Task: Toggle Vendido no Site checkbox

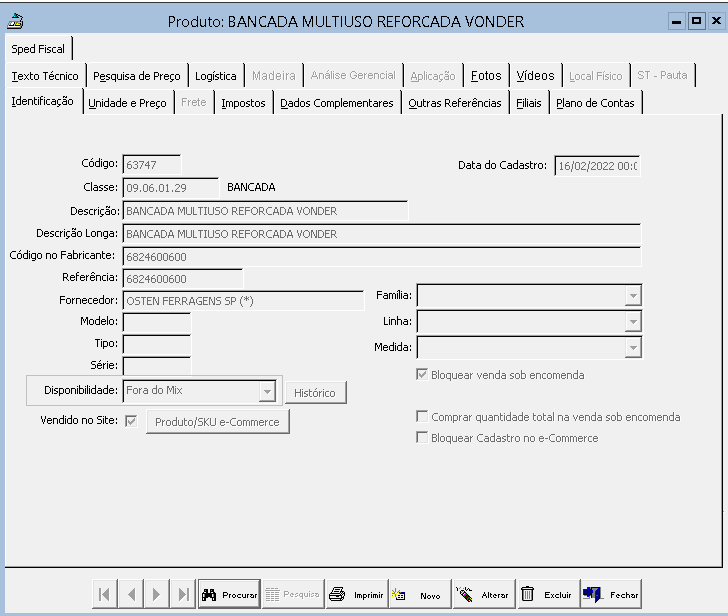Action: coord(131,421)
